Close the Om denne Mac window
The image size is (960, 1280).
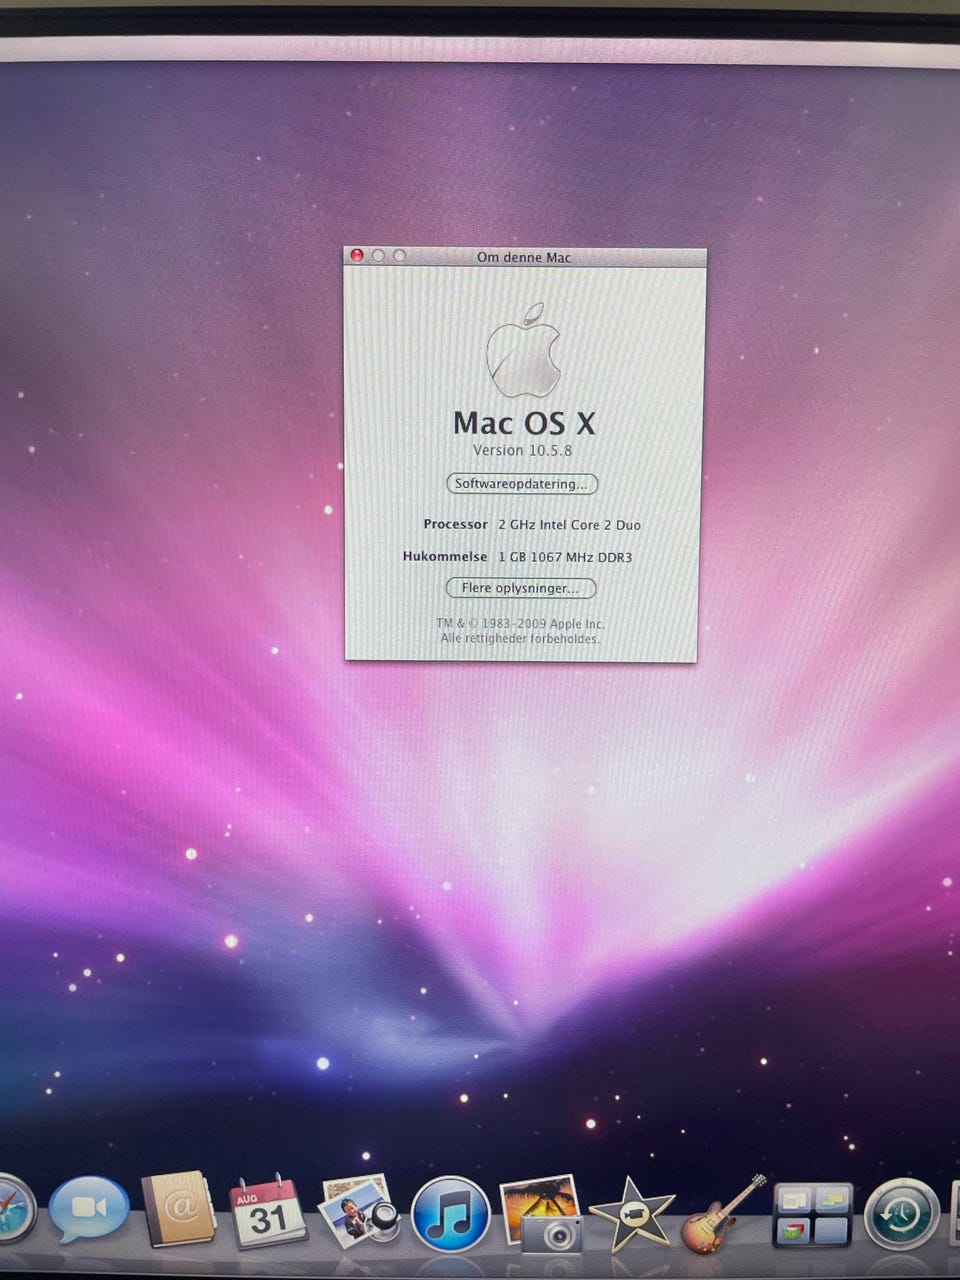click(x=357, y=256)
